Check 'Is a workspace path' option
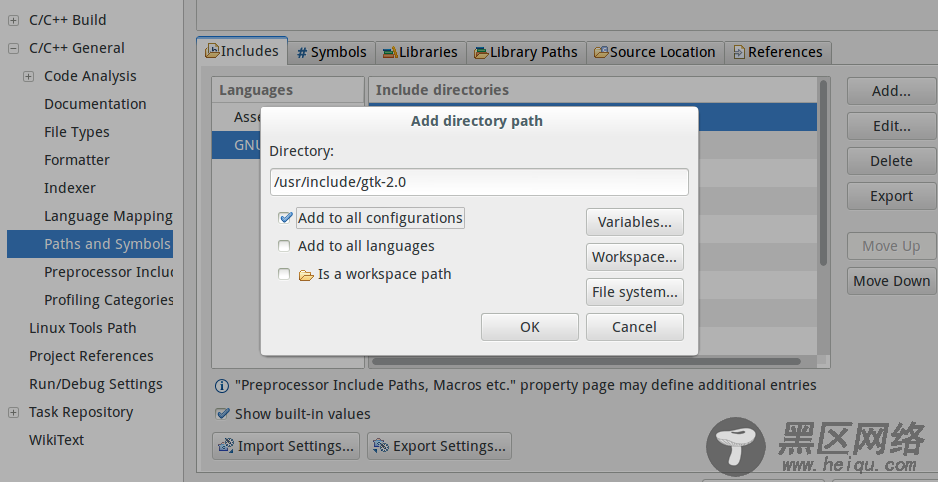 (284, 274)
